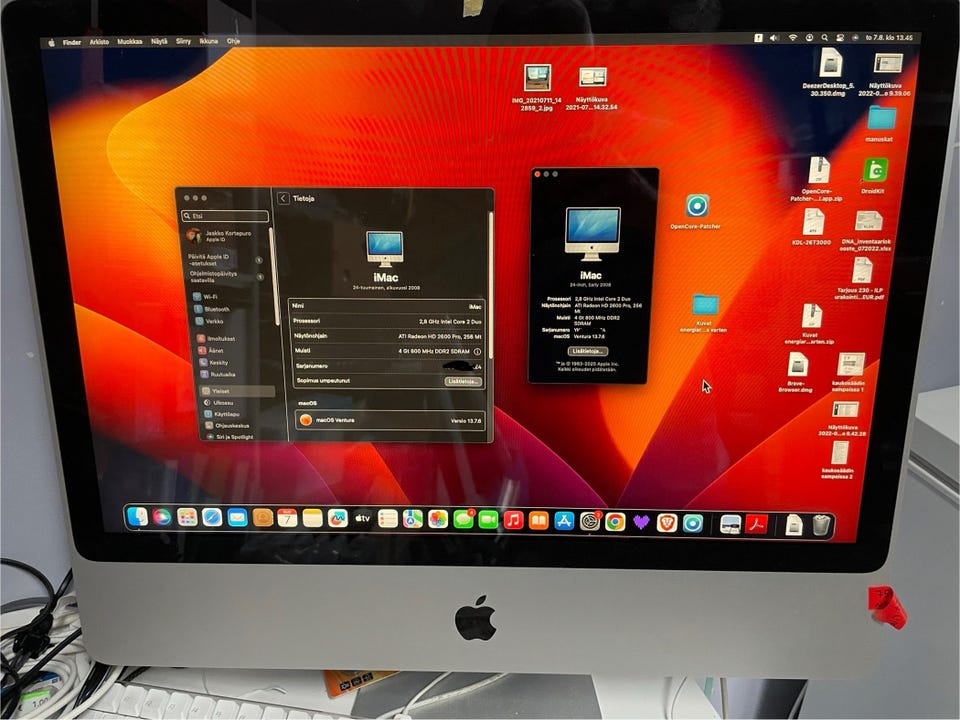Open Adobe Acrobat in the dock
The image size is (960, 720).
click(x=757, y=524)
